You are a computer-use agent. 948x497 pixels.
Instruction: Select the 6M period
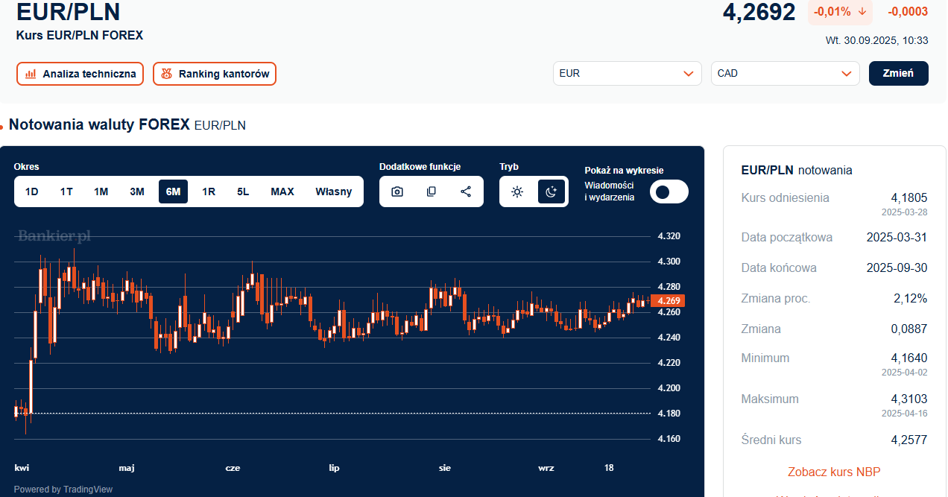173,192
